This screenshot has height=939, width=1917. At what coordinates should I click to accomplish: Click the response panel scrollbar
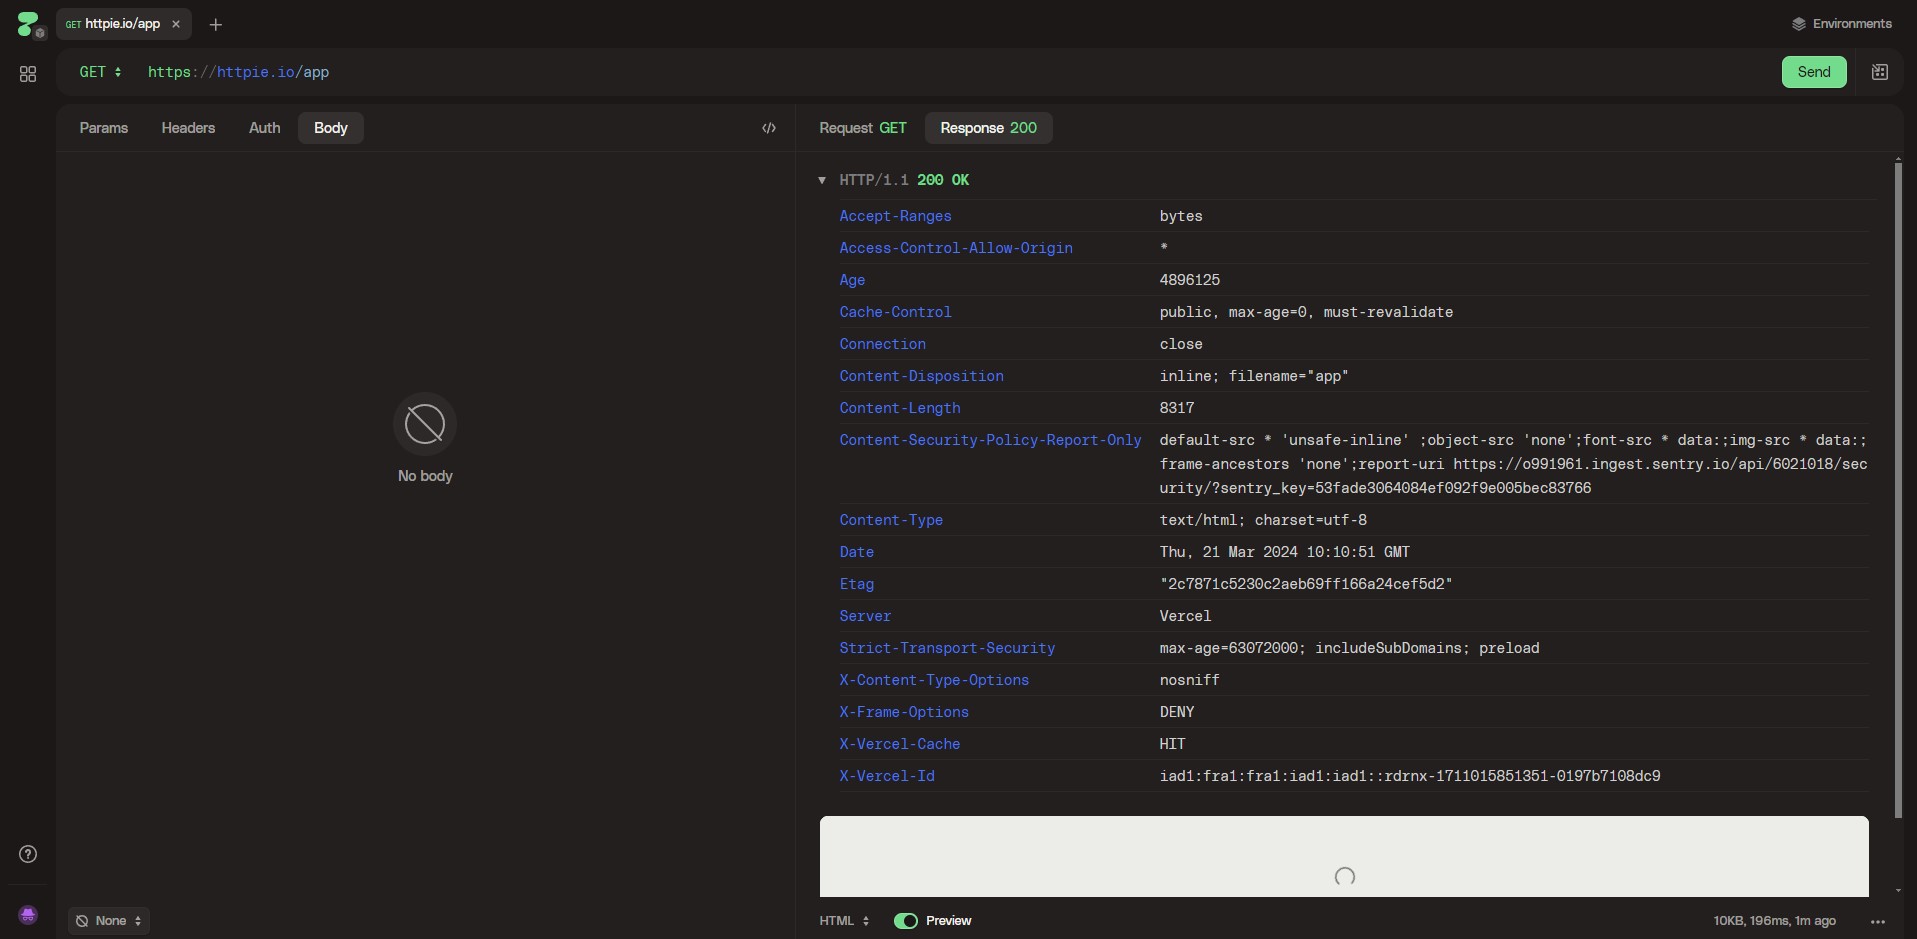(x=1898, y=488)
